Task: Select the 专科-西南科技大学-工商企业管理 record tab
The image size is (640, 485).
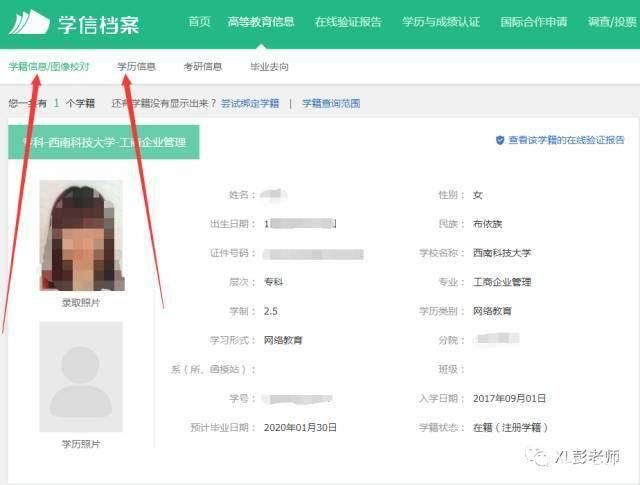Action: pyautogui.click(x=104, y=142)
